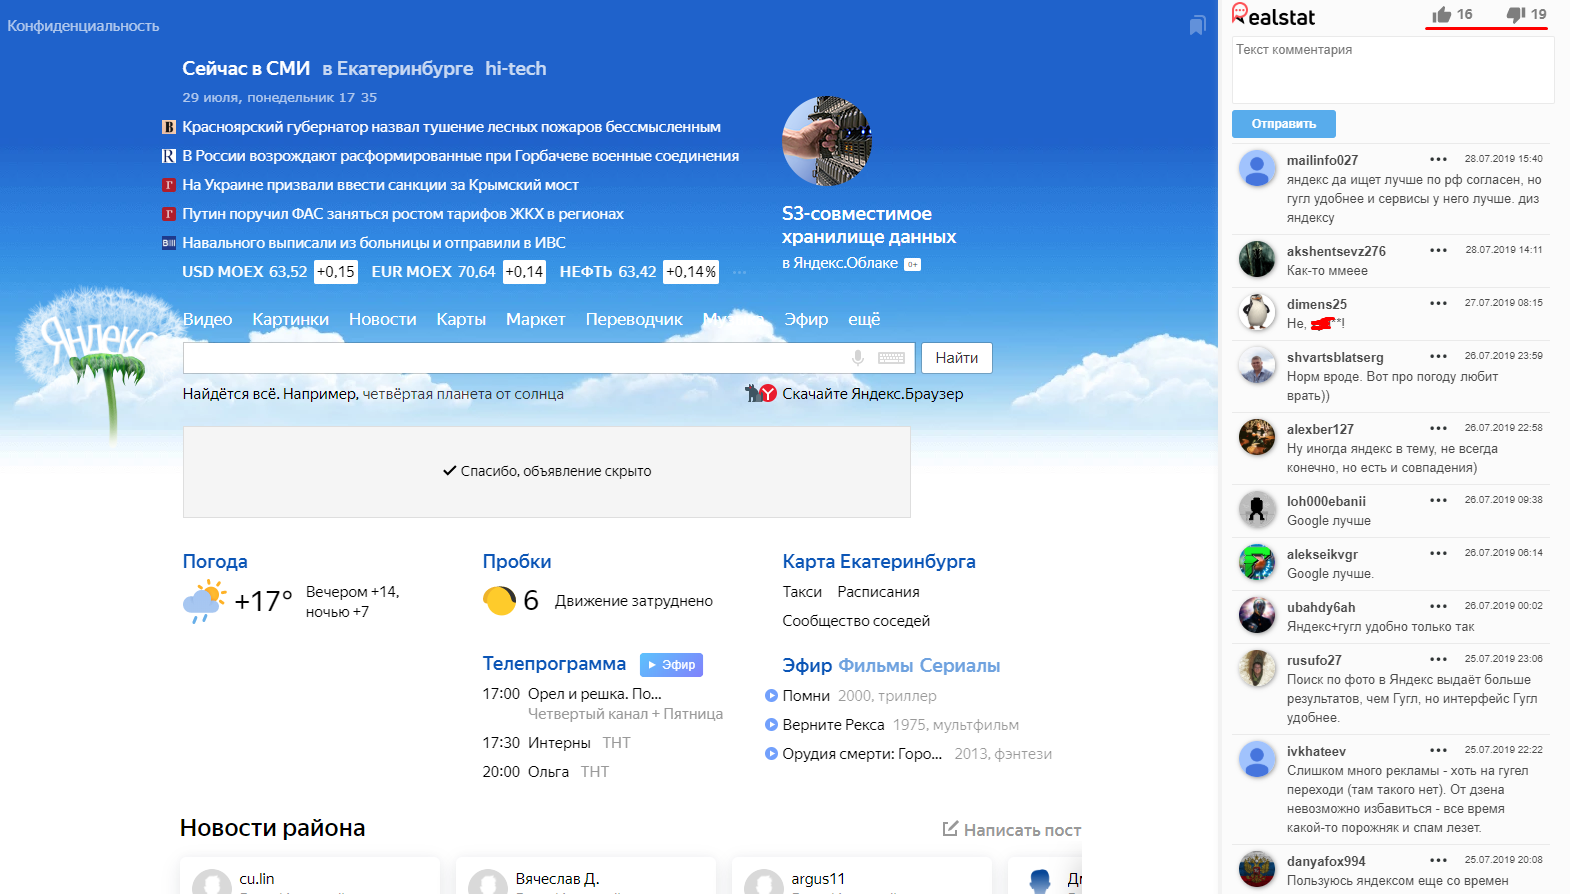Open options dots for ubahdy6ah comment

(1438, 606)
